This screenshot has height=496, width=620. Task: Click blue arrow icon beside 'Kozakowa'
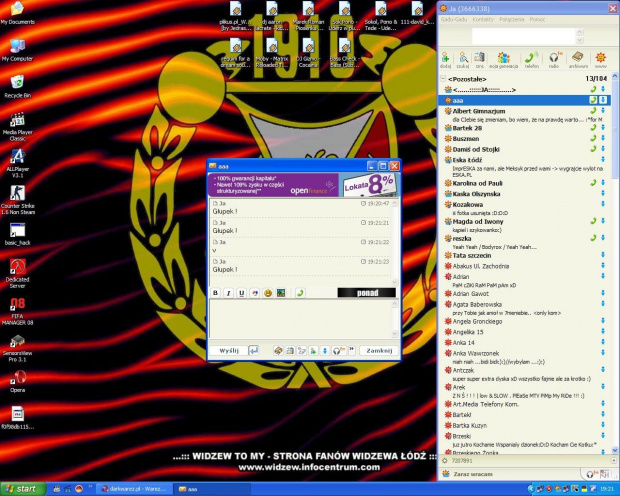(x=603, y=204)
